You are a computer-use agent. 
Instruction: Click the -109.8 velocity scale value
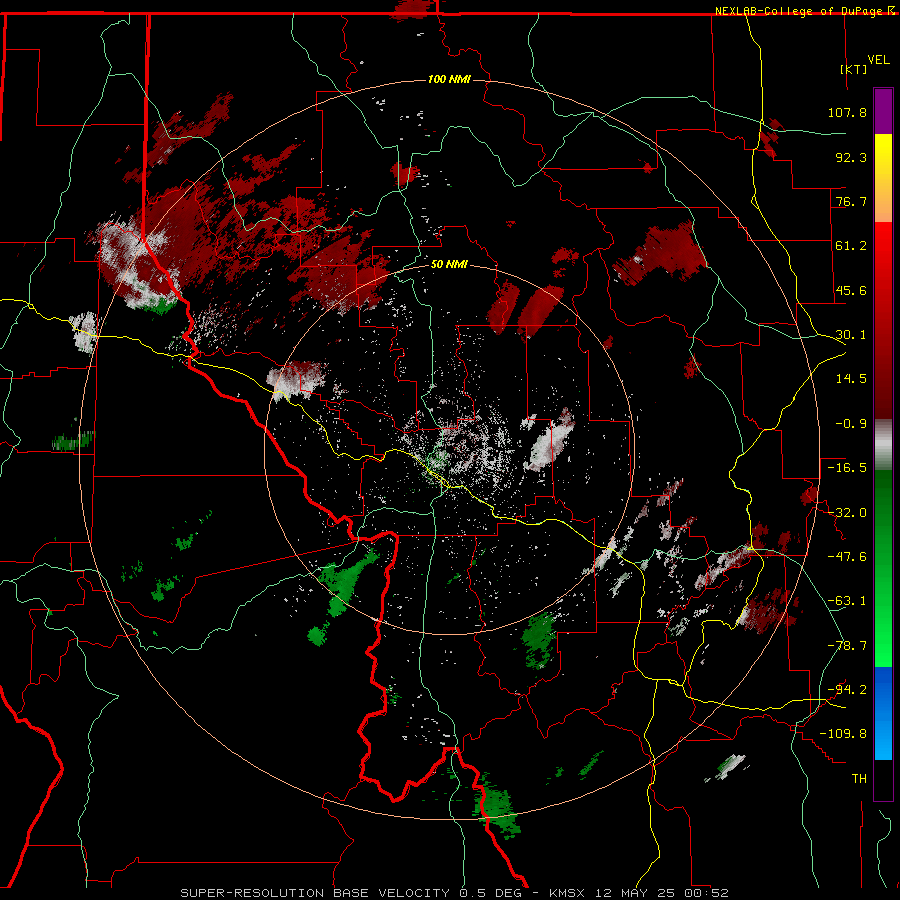pos(843,734)
